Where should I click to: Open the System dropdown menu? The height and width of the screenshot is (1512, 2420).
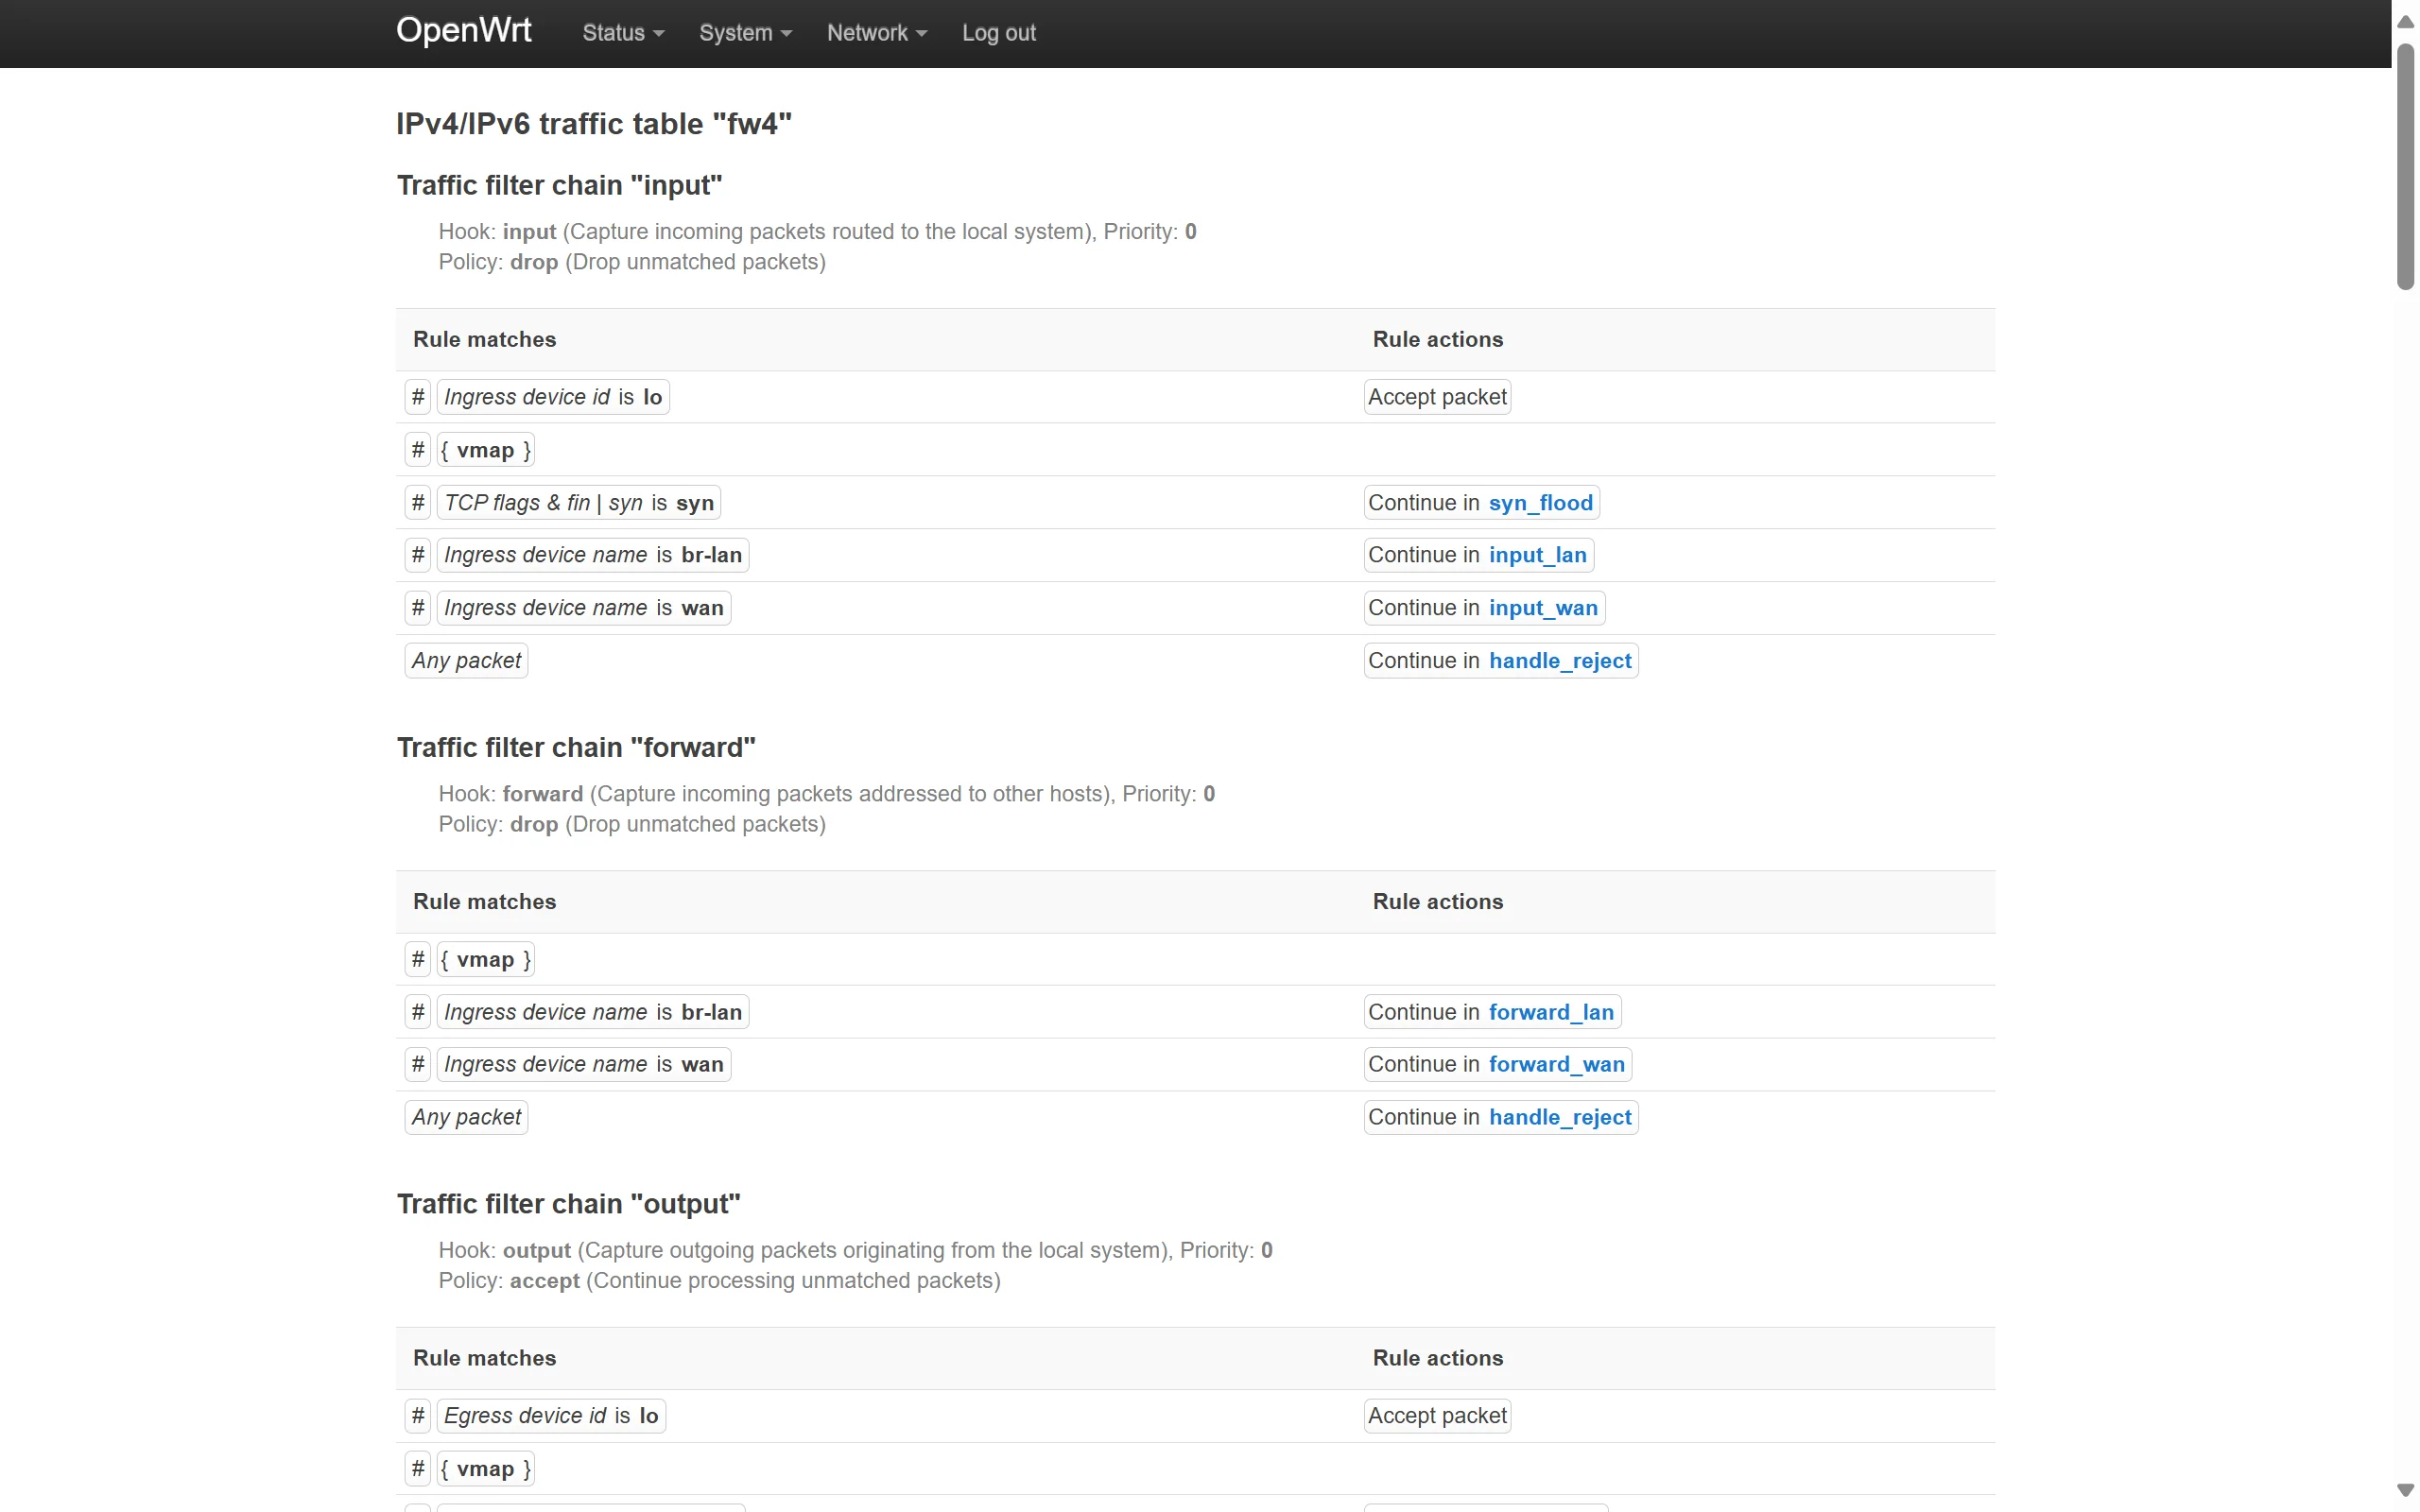click(745, 33)
